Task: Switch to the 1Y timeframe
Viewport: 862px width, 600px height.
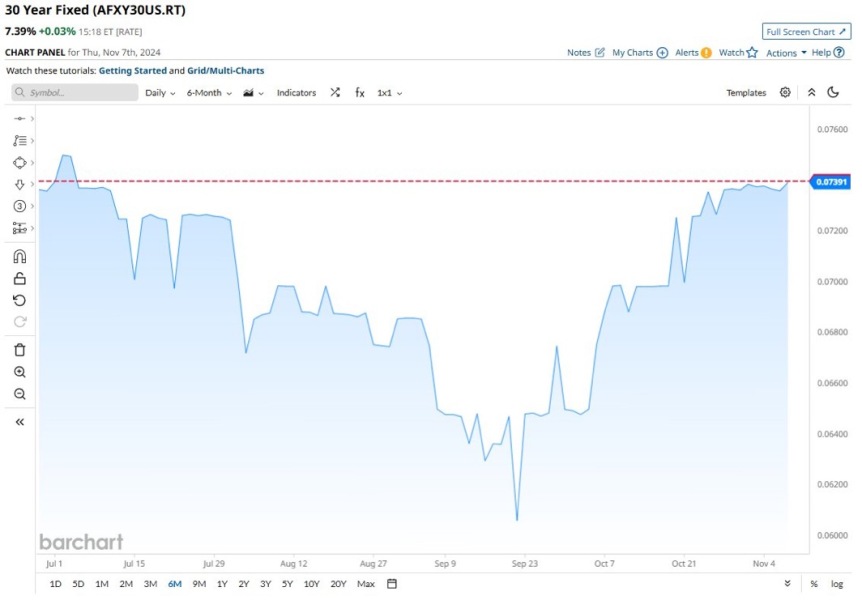Action: [221, 583]
